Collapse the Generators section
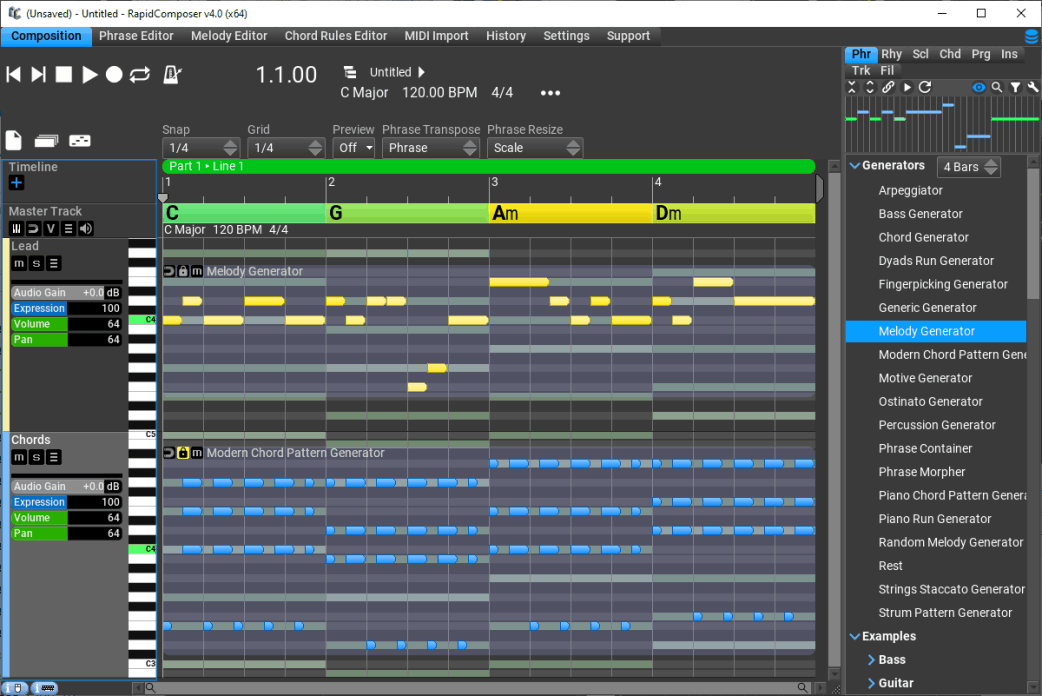The height and width of the screenshot is (696, 1042). [x=855, y=166]
